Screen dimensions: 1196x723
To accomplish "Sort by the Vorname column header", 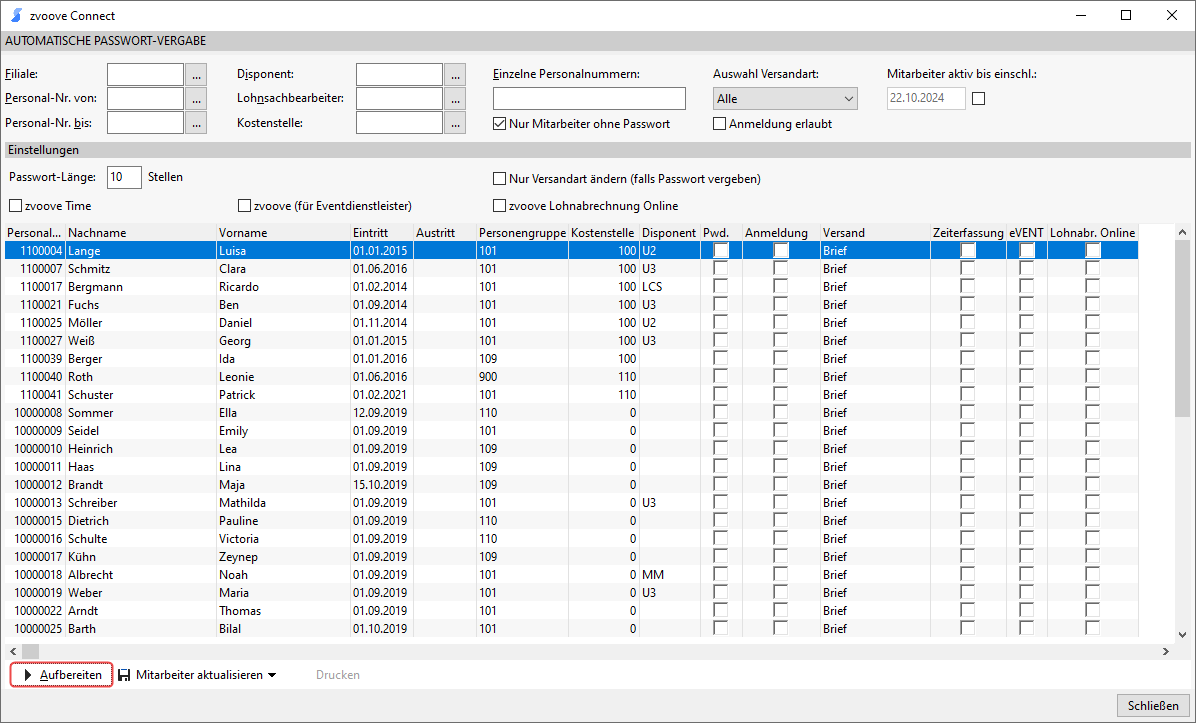I will [x=283, y=233].
